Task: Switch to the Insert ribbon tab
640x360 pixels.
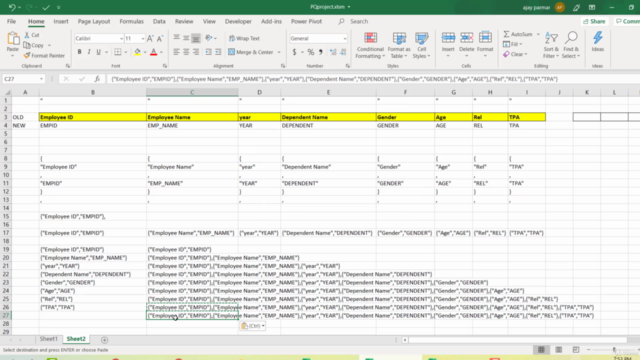Action: pyautogui.click(x=61, y=21)
